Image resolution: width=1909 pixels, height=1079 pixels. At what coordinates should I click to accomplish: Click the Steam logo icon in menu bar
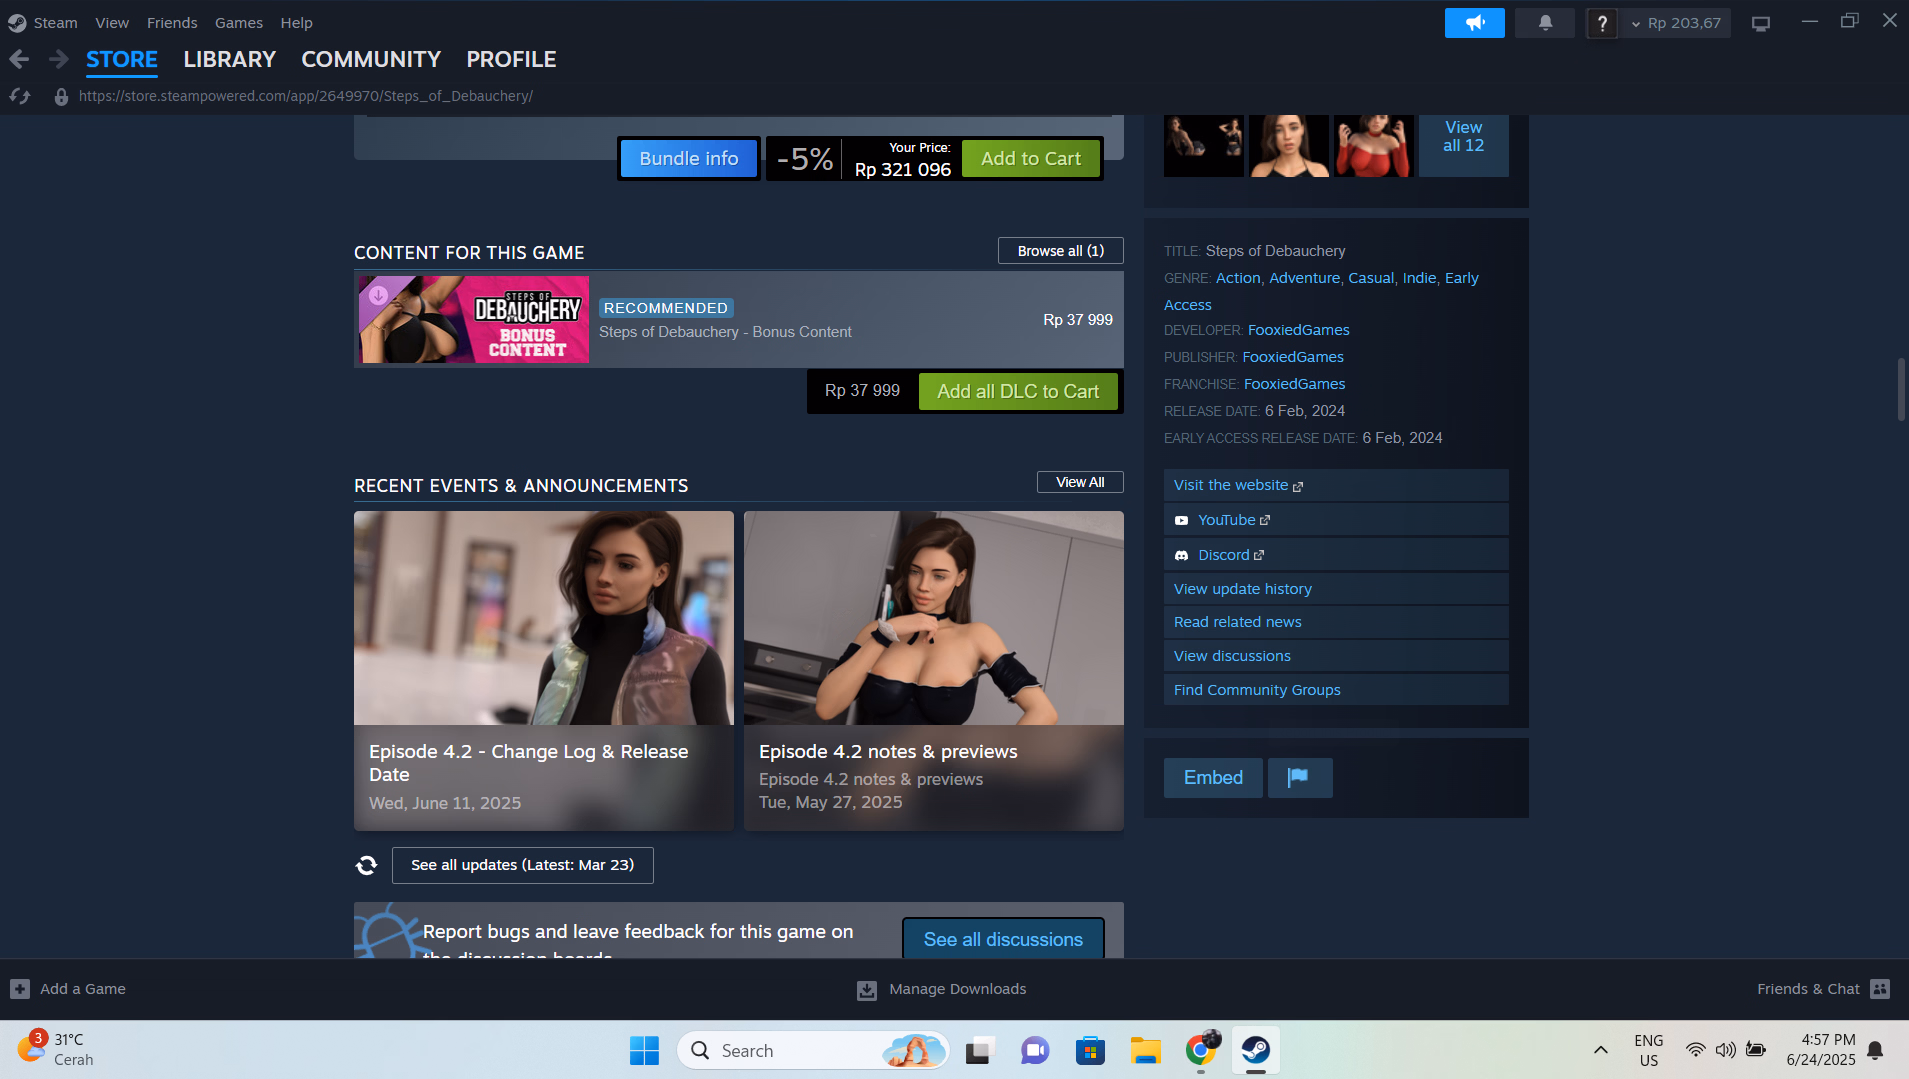coord(17,22)
